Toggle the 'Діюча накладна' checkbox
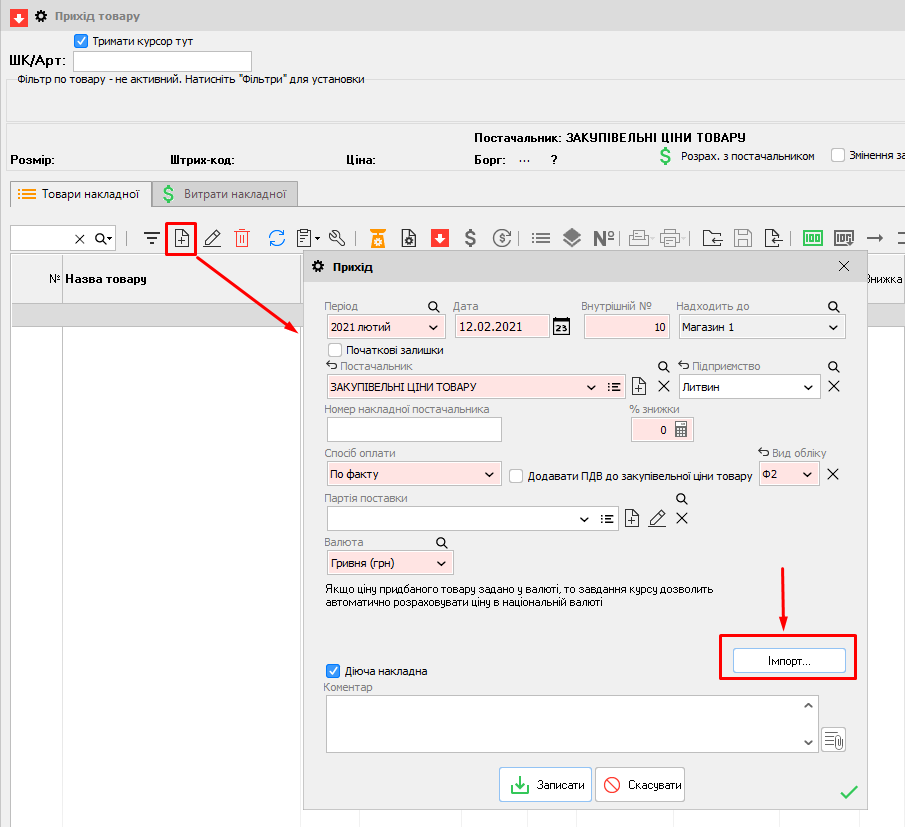This screenshot has width=905, height=827. pos(334,671)
